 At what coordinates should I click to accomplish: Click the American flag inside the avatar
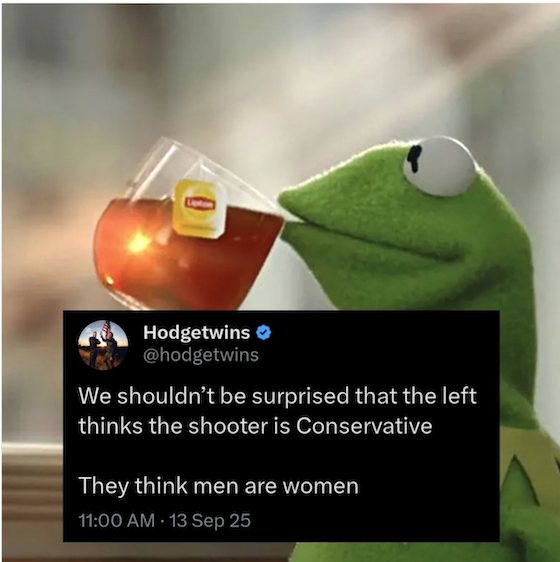tap(106, 328)
